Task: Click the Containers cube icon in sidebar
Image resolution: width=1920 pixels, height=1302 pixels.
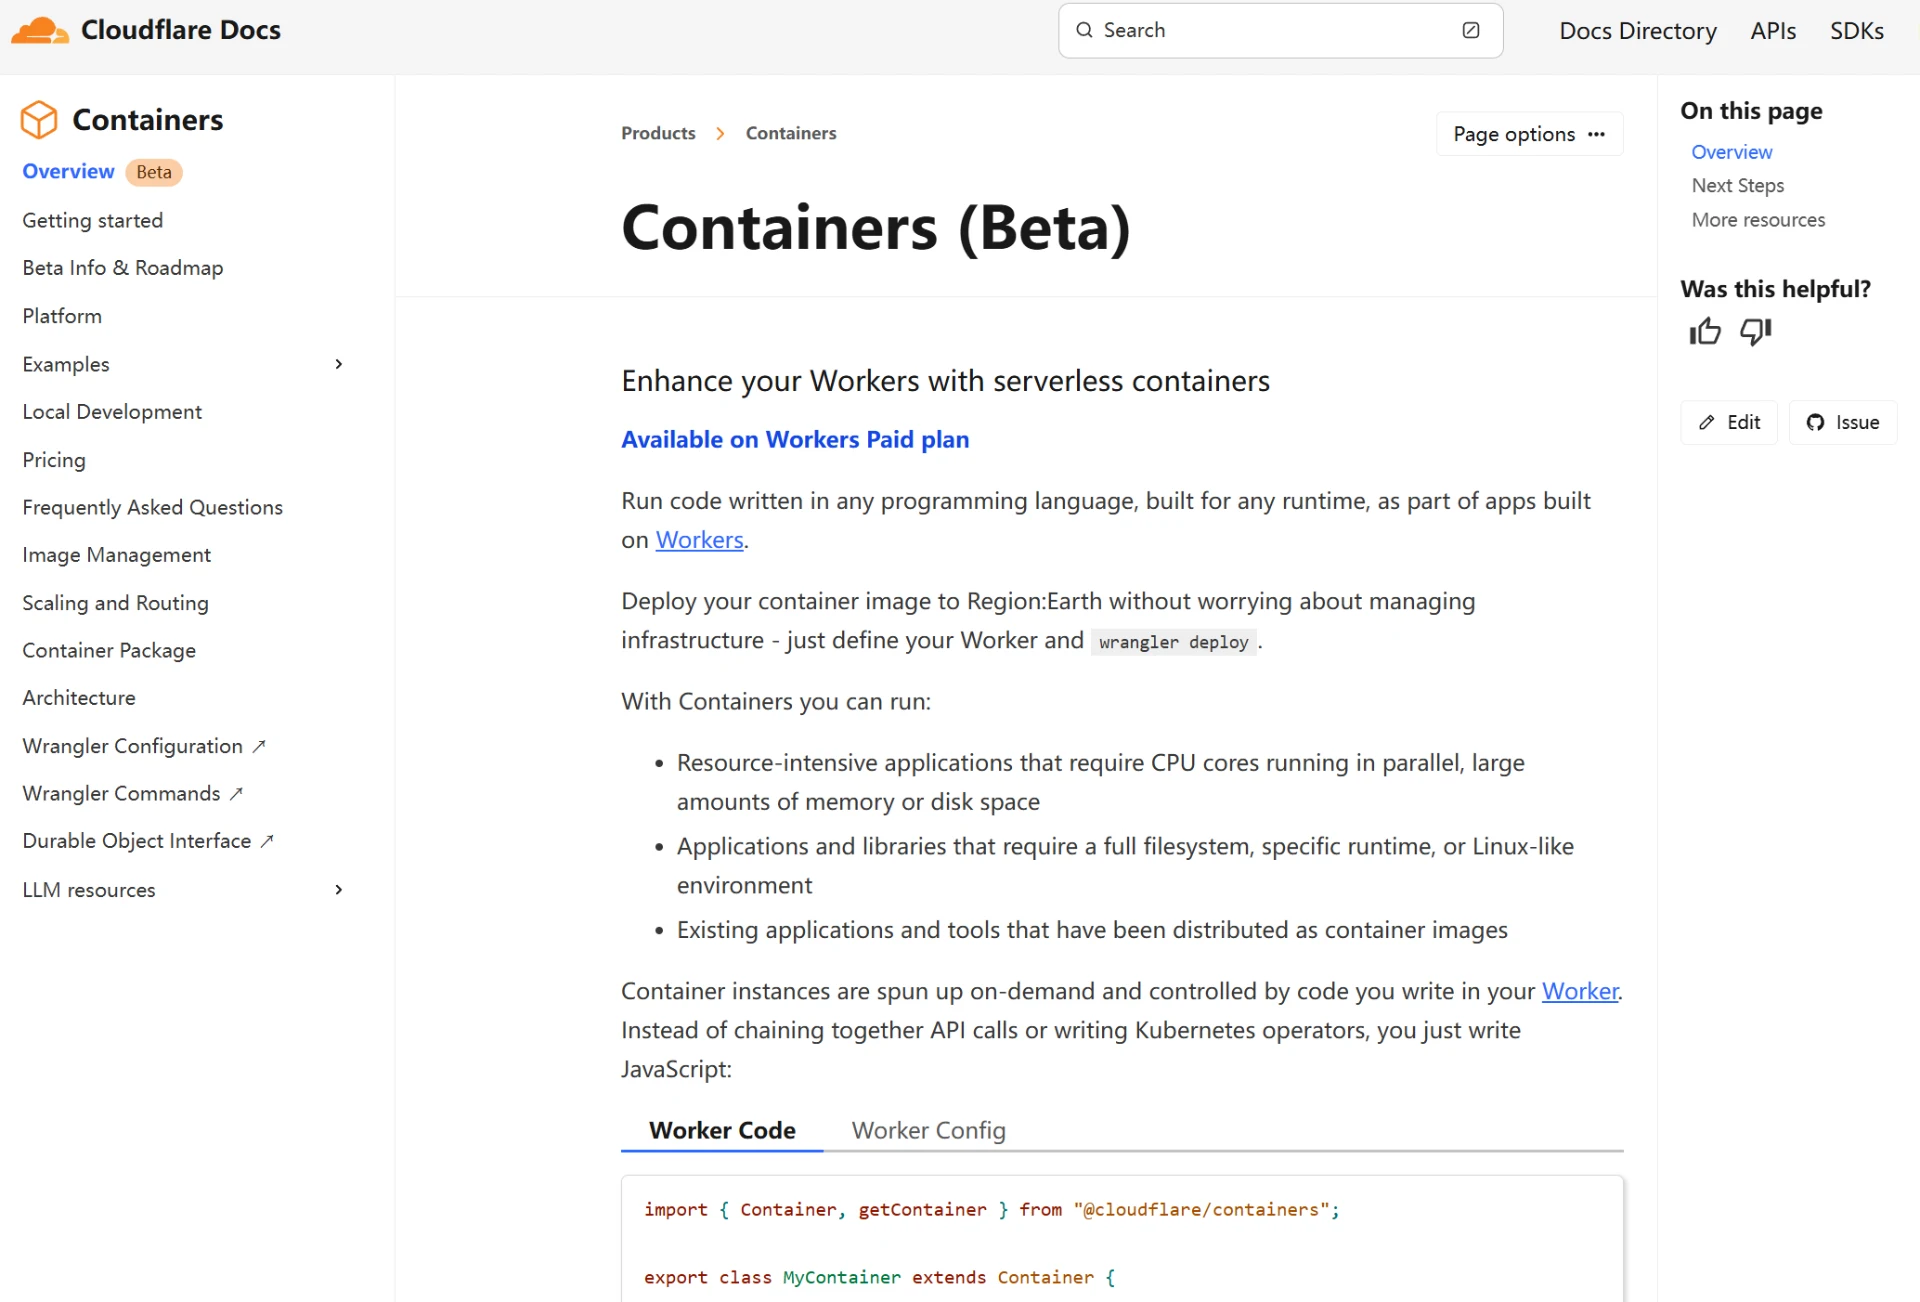Action: coord(39,120)
